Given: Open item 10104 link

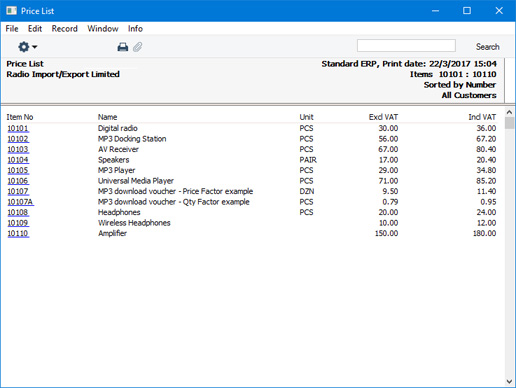Looking at the screenshot, I should click(x=18, y=160).
